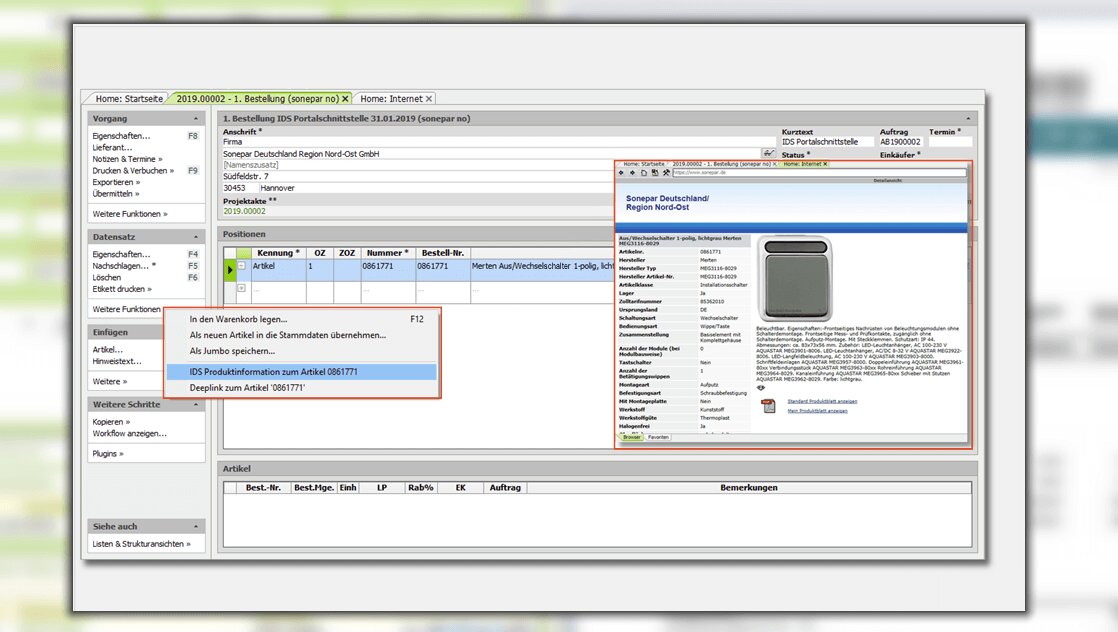Choose IDS Produktinformation zum Artikel 0861771
This screenshot has width=1118, height=632.
click(x=273, y=372)
